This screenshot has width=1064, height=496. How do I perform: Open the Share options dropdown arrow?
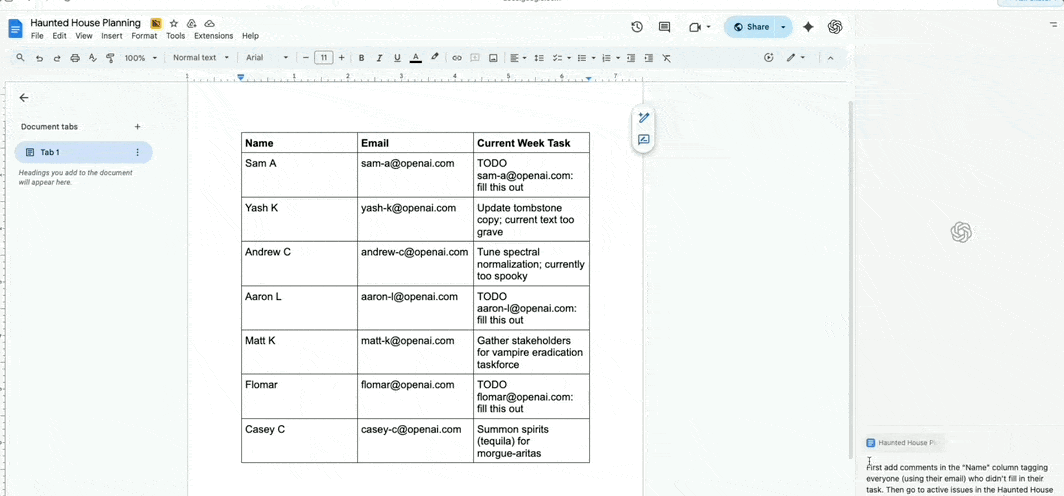(784, 27)
